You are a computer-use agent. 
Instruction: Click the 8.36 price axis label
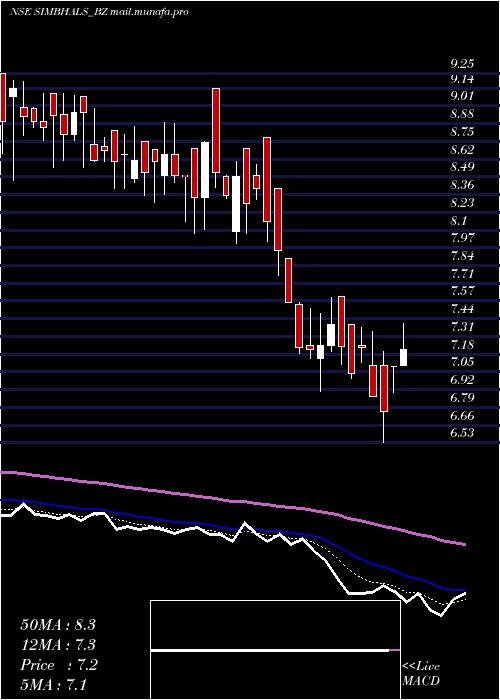pyautogui.click(x=462, y=185)
